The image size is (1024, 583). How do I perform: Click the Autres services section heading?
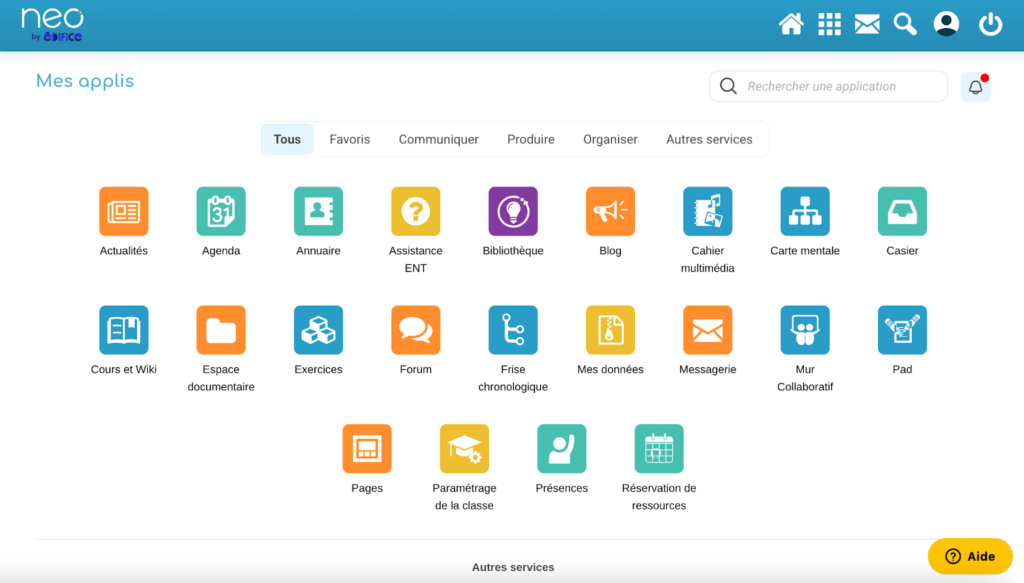[x=513, y=567]
